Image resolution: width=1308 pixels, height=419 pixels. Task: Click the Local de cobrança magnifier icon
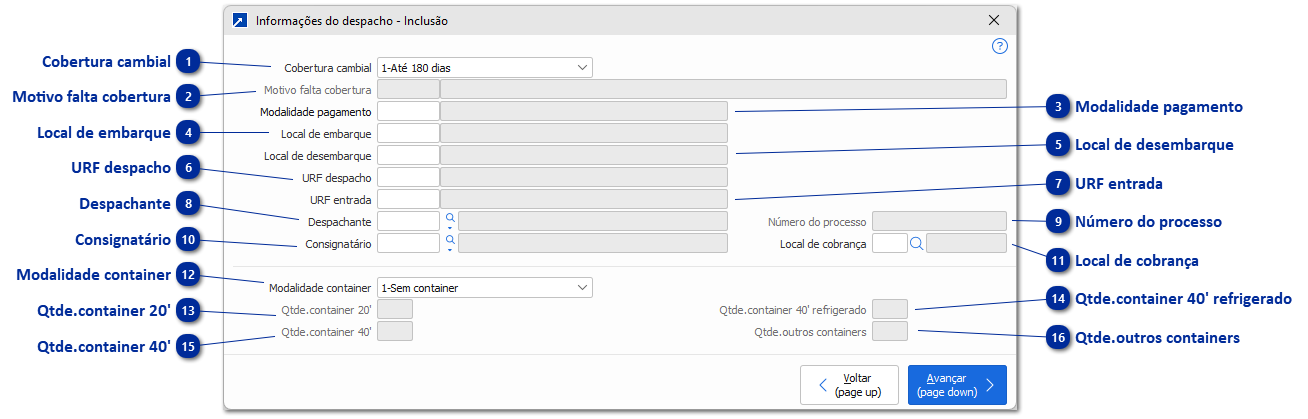(916, 243)
